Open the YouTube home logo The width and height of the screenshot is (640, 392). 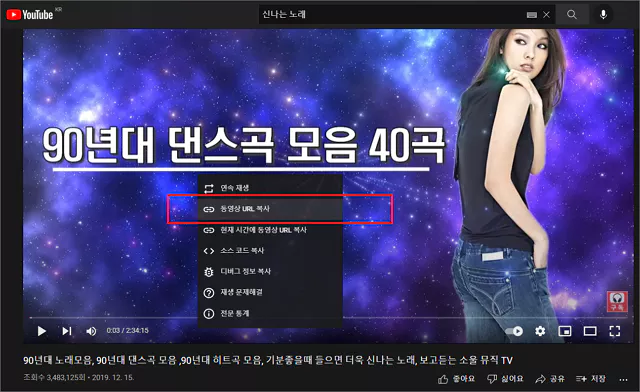(x=30, y=15)
